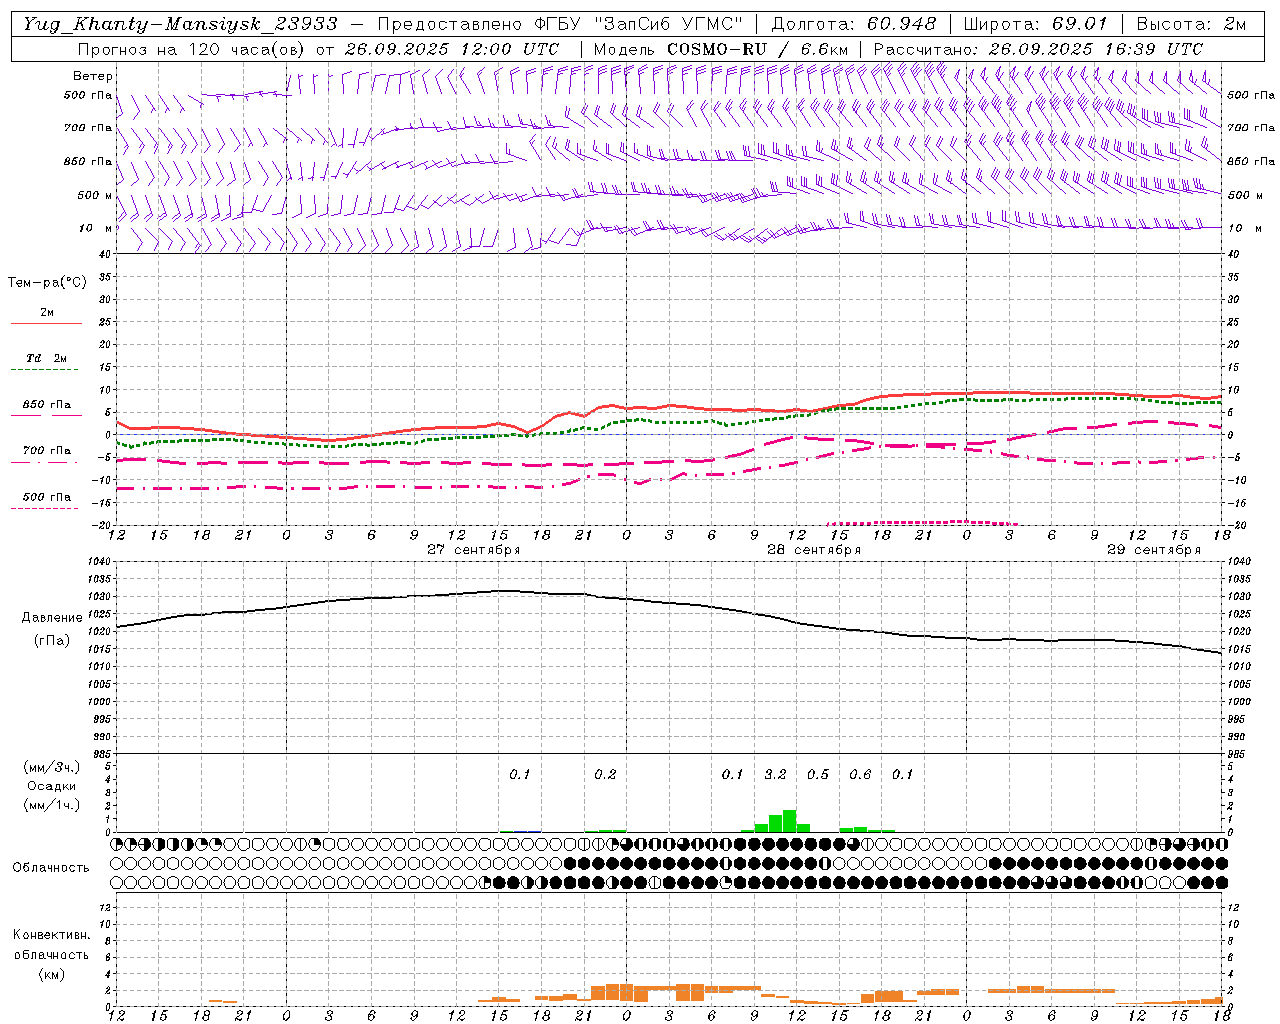Click the Широта: 69.01 value
The height and width of the screenshot is (1024, 1280).
tap(1035, 23)
